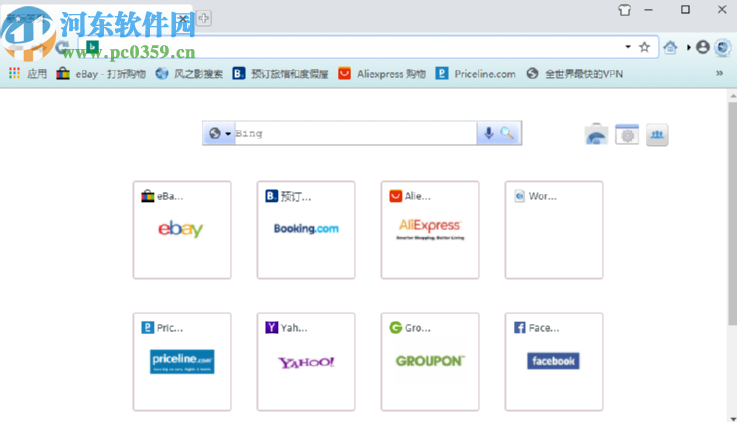The height and width of the screenshot is (422, 737).
Task: Open the browser globe menu icon
Action: pyautogui.click(x=723, y=47)
